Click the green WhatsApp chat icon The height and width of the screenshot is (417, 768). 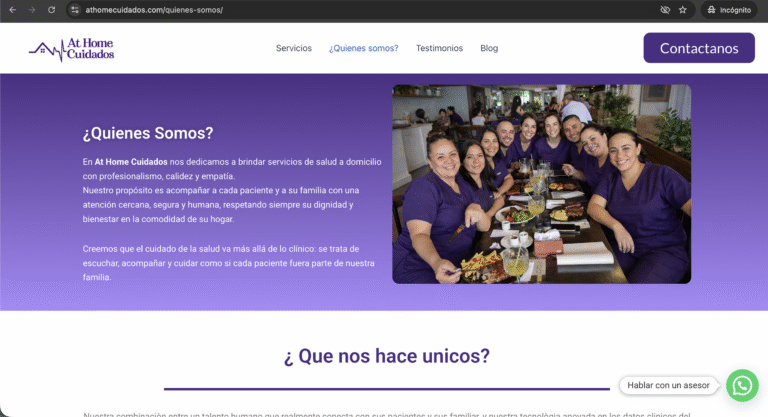coord(742,386)
